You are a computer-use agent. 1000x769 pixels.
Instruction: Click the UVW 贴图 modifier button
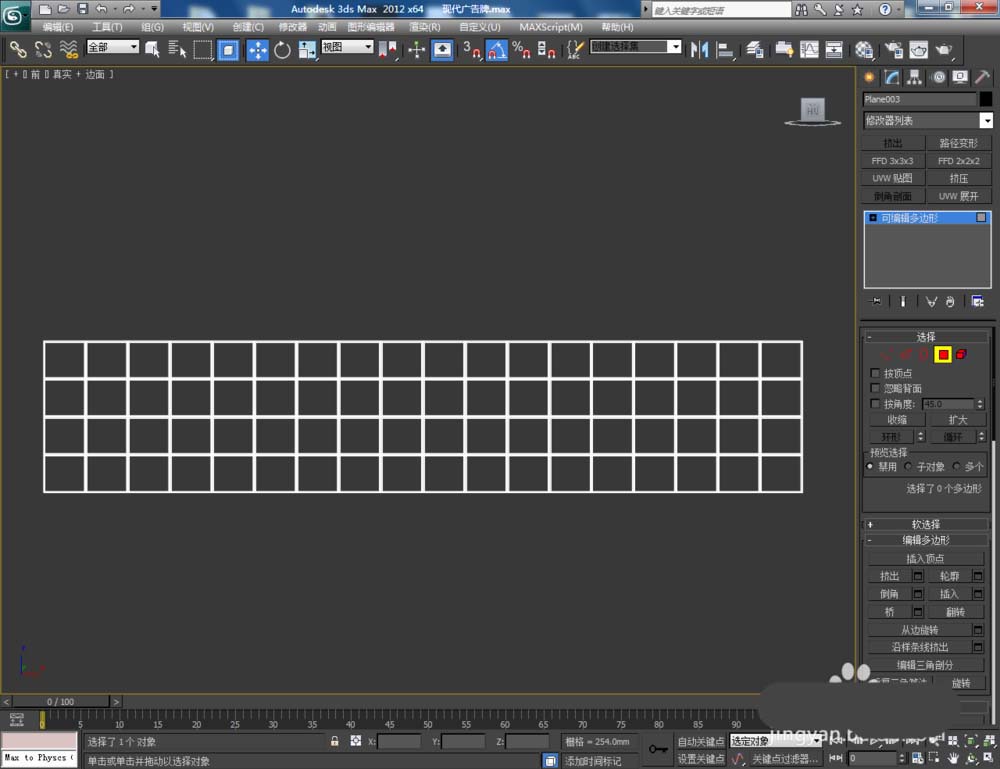tap(893, 178)
